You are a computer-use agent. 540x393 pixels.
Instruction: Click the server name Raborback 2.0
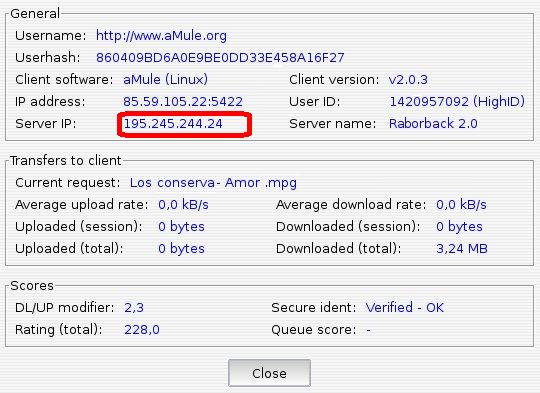(x=433, y=124)
